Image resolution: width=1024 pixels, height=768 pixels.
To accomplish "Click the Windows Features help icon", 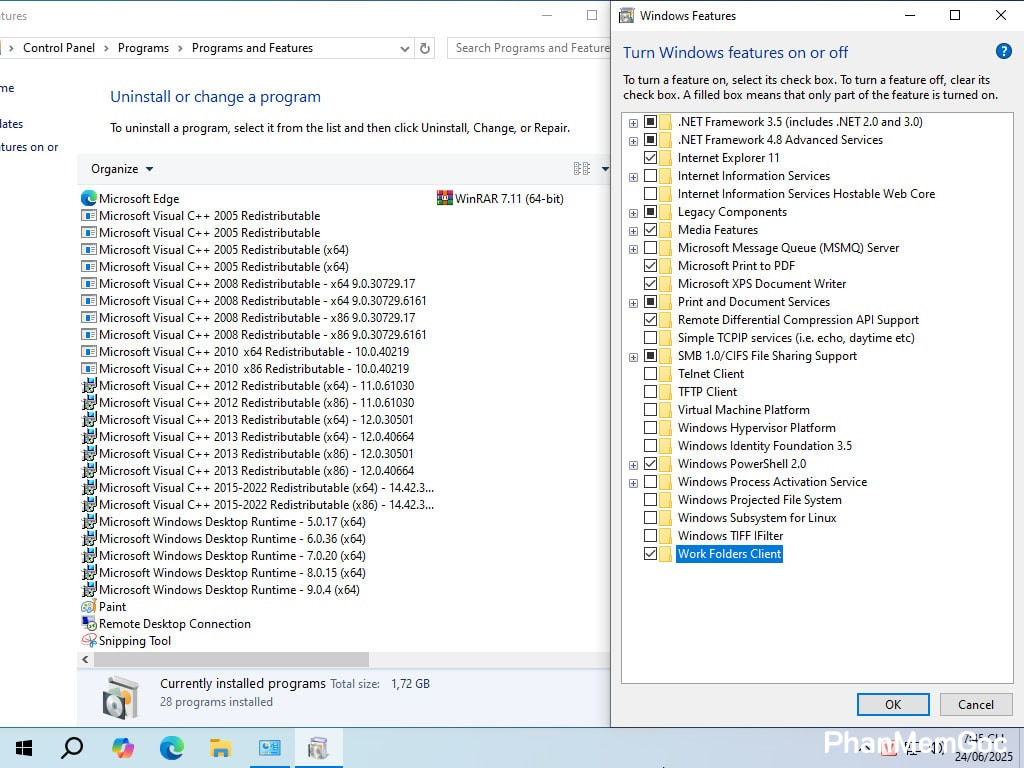I will 1003,52.
